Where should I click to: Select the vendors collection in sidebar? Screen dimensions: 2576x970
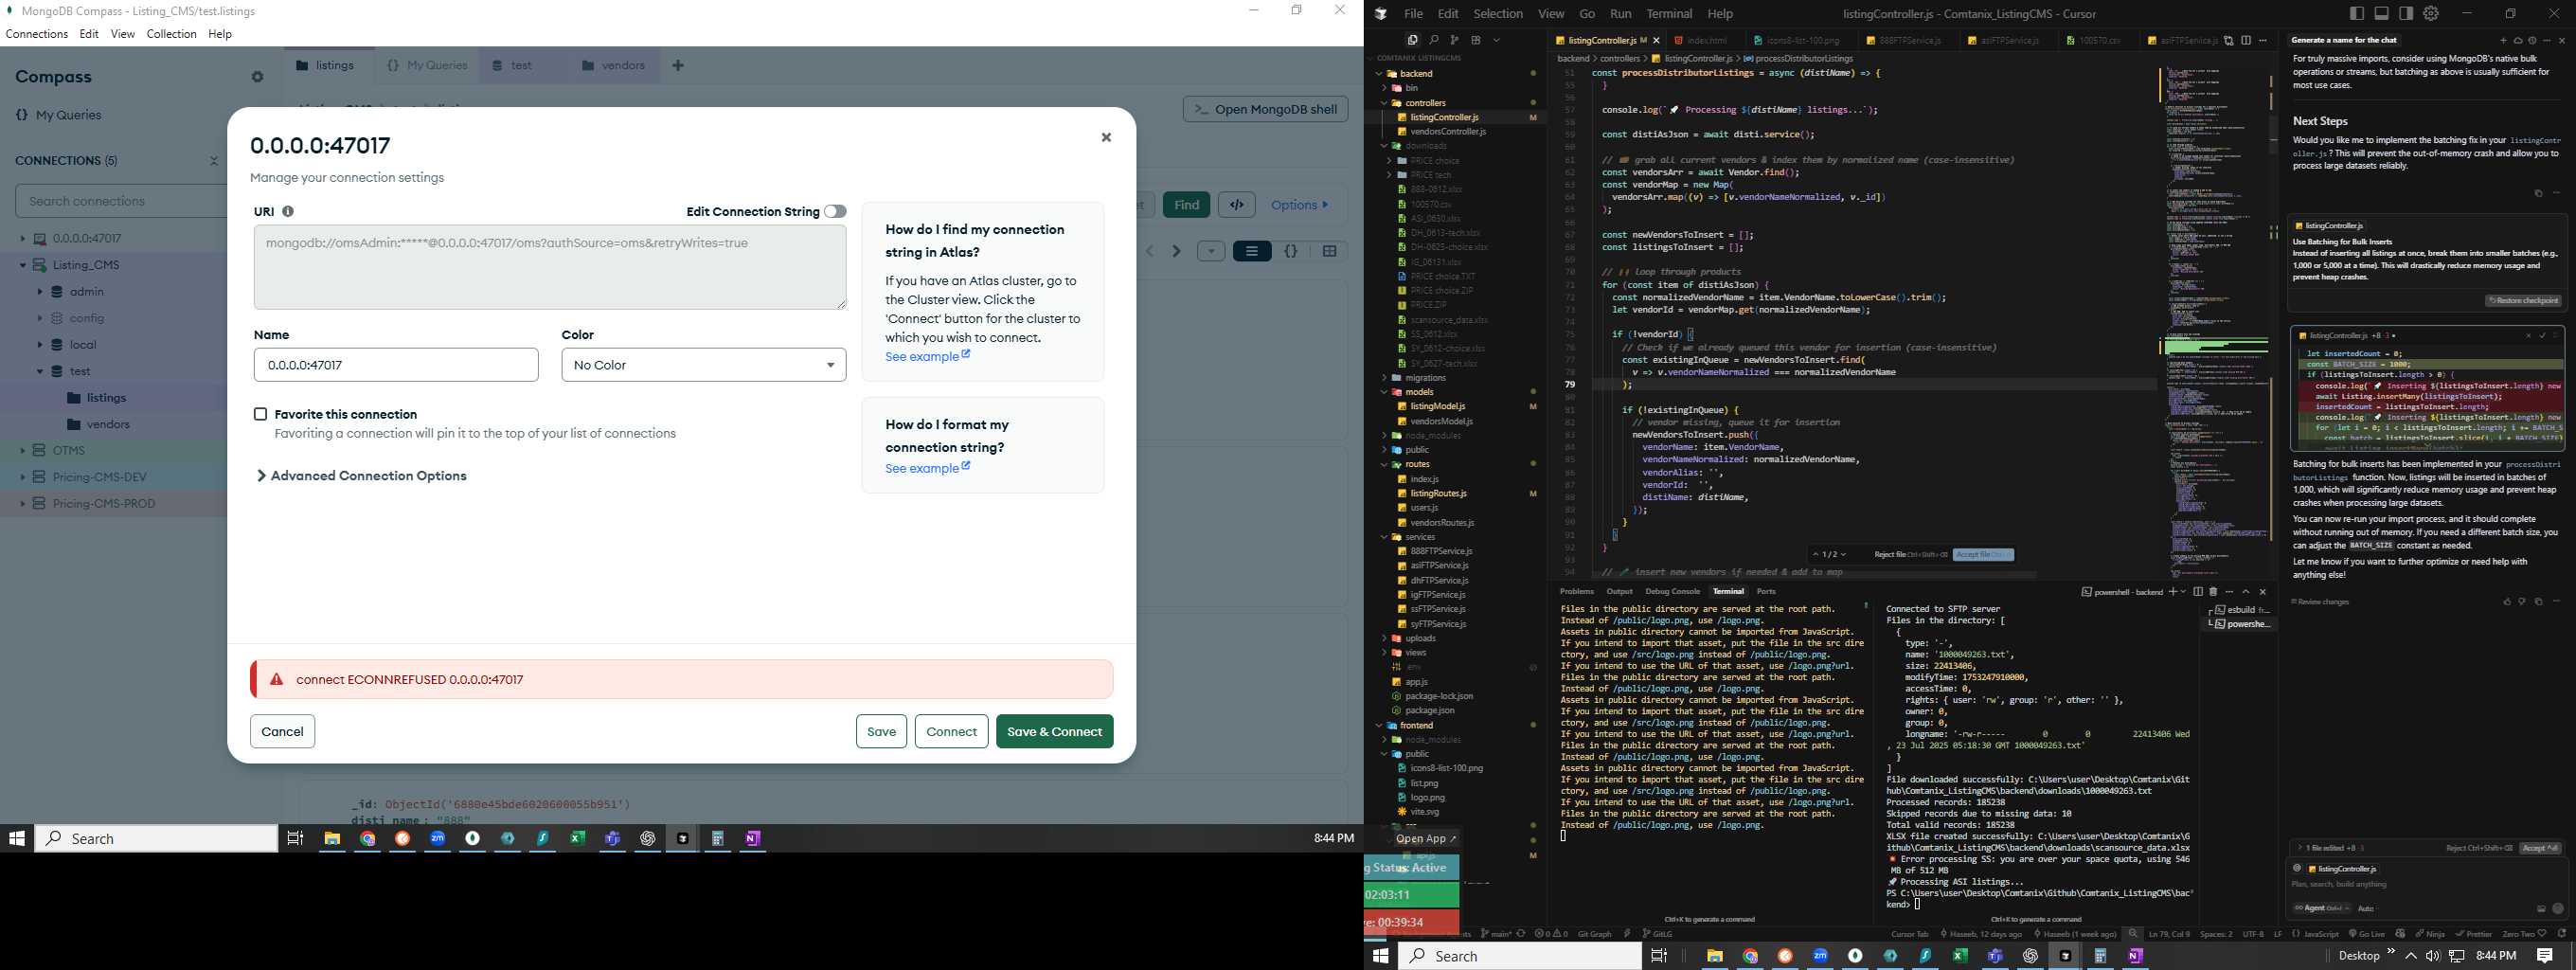click(108, 424)
